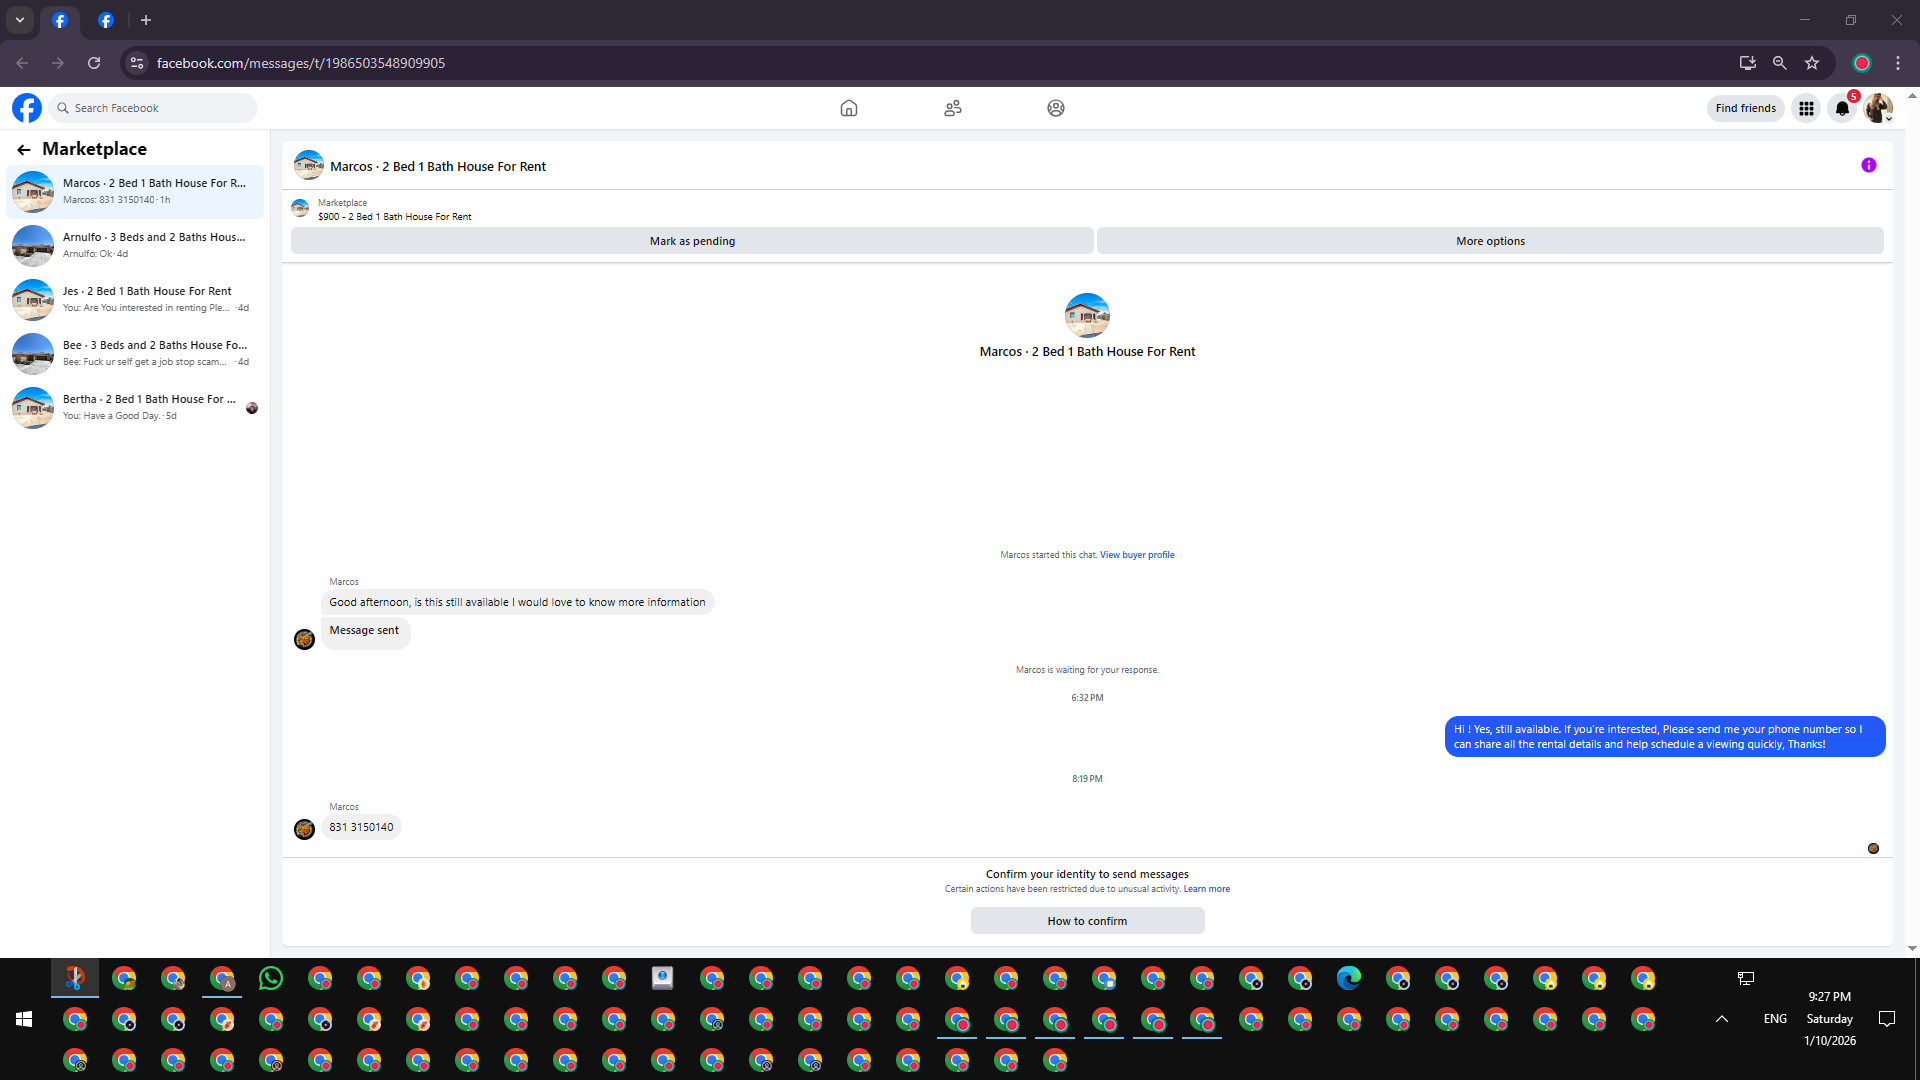The width and height of the screenshot is (1920, 1080).
Task: Click the Facebook logo icon
Action: click(x=27, y=108)
